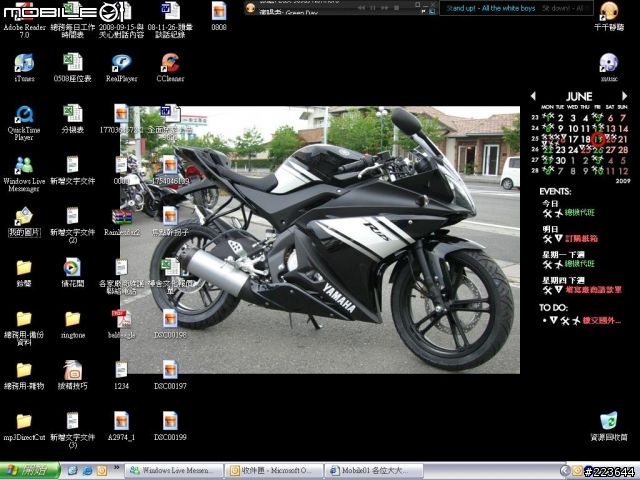This screenshot has height=480, width=640.
Task: Expand hidden system tray icons
Action: pyautogui.click(x=565, y=471)
